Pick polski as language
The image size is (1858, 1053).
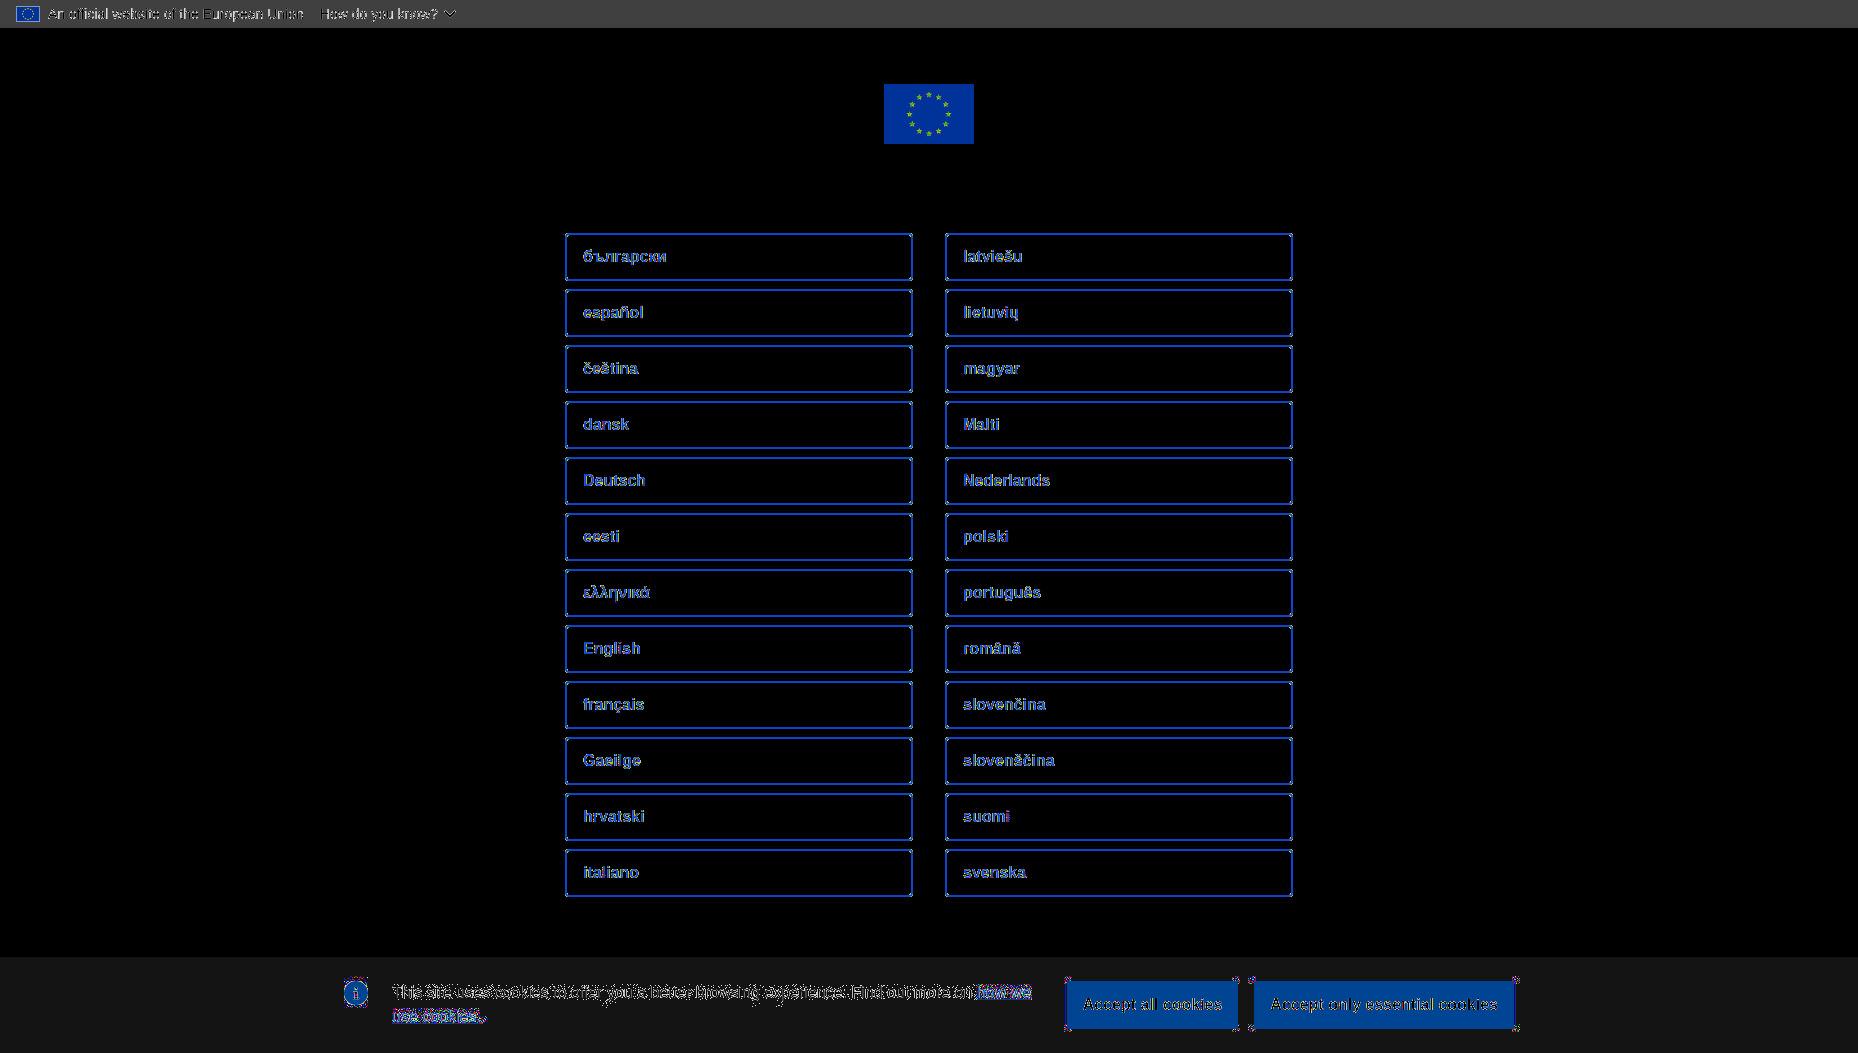pos(1119,537)
